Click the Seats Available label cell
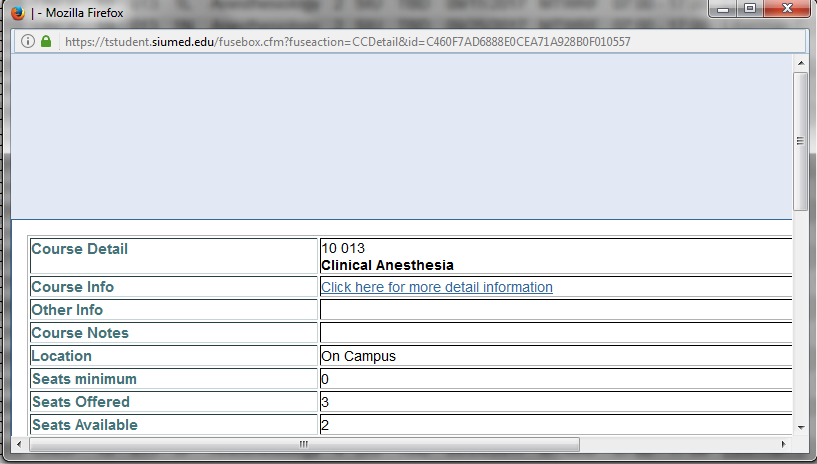The width and height of the screenshot is (817, 464). [x=85, y=425]
